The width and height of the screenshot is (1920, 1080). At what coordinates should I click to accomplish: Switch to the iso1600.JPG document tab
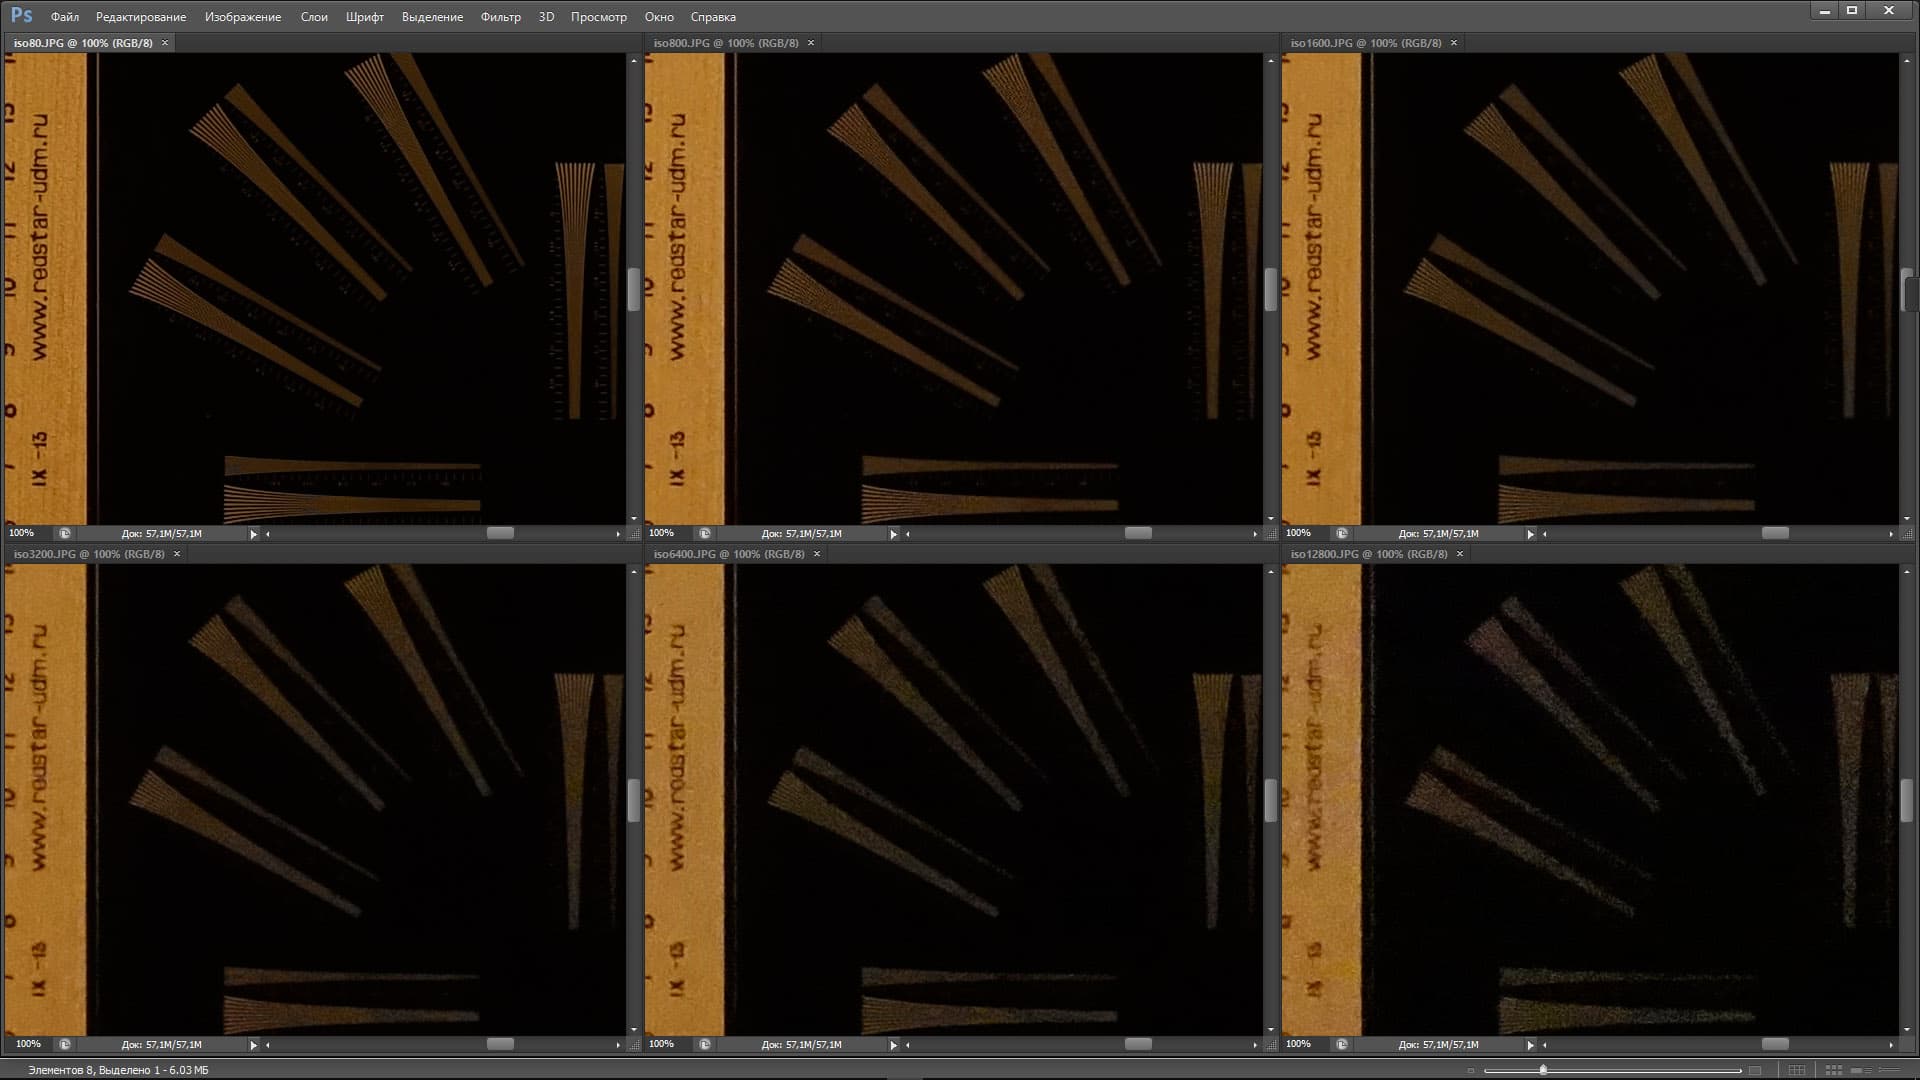(1365, 43)
